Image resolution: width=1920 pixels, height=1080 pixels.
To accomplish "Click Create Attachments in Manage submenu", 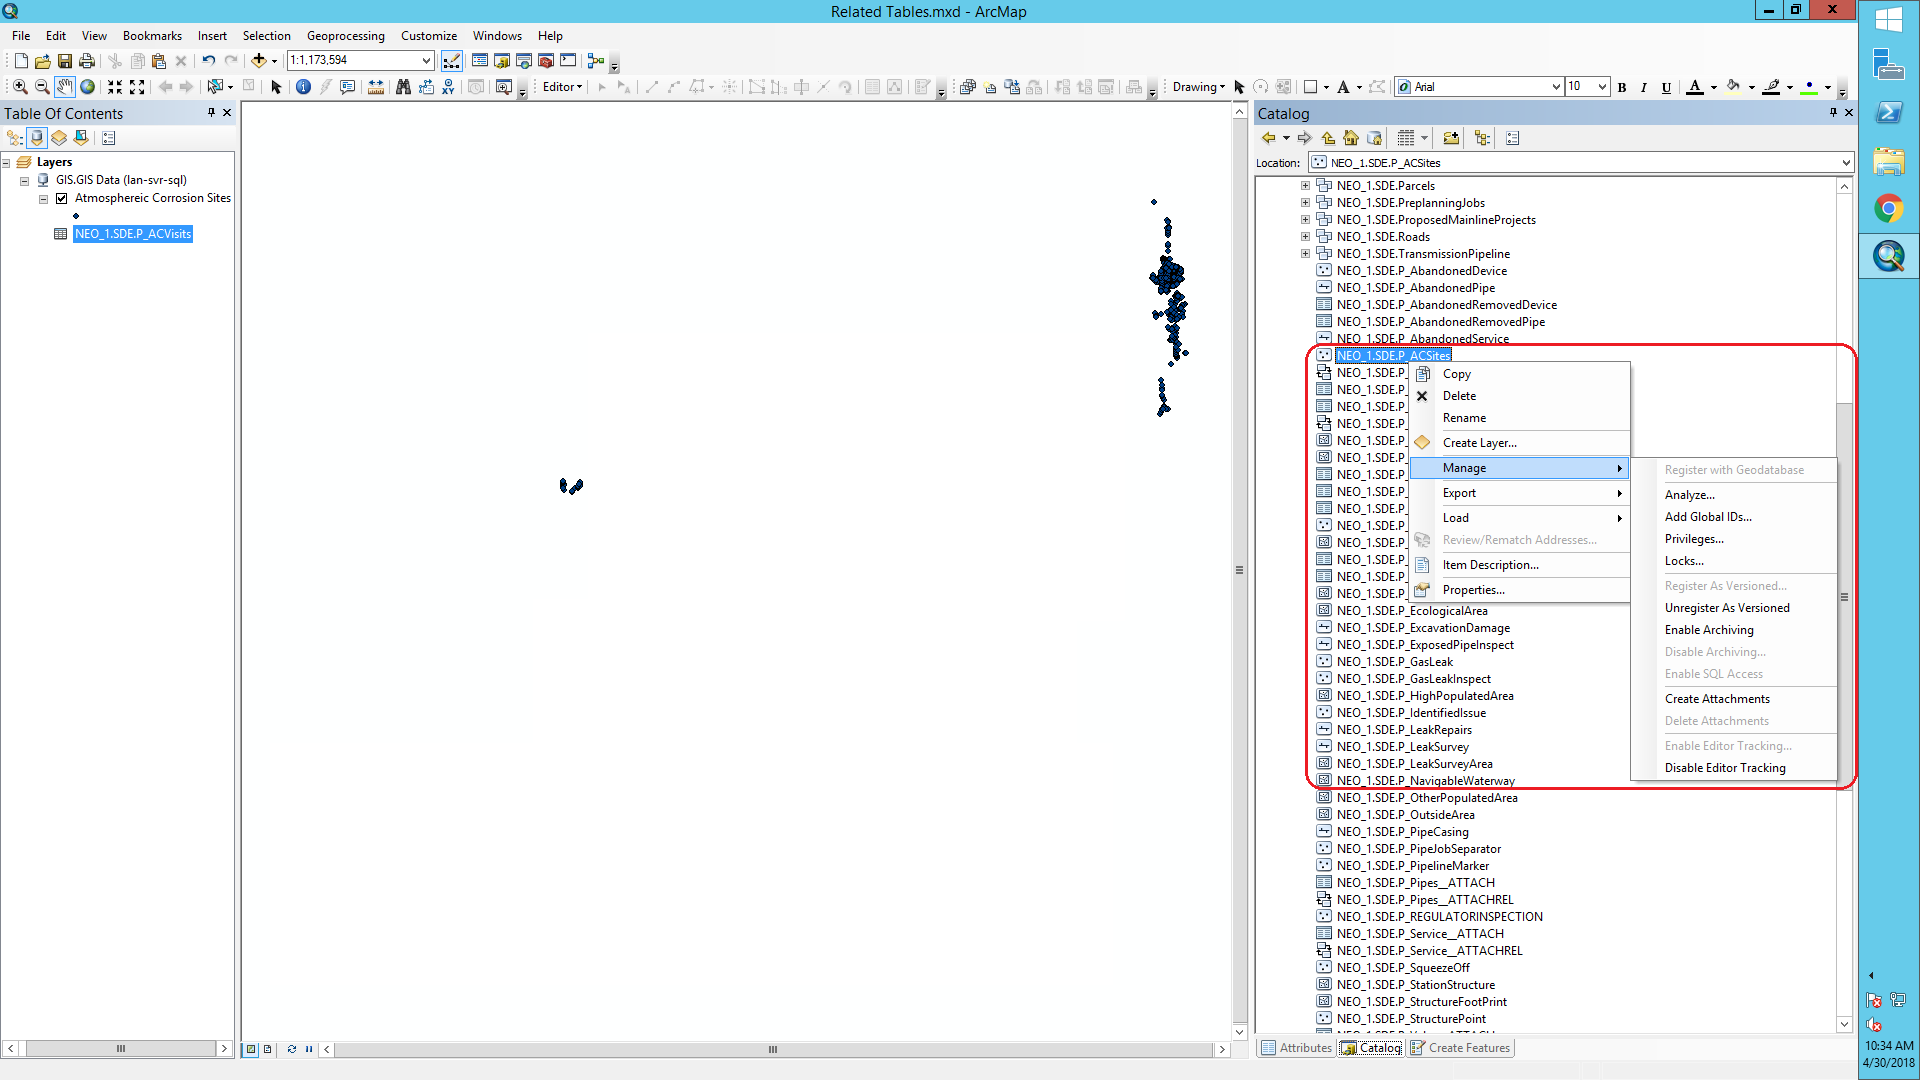I will (x=1734, y=699).
